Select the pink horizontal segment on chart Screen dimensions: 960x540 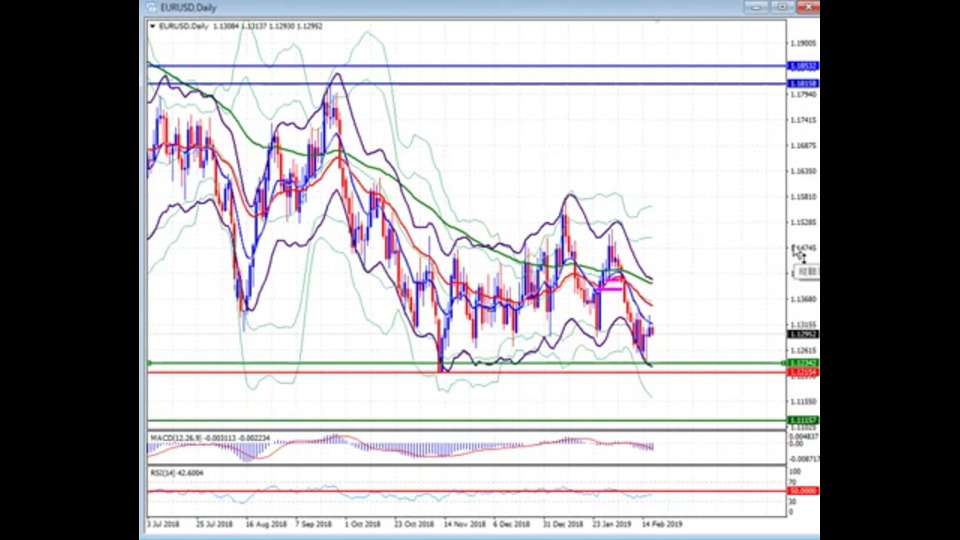[610, 288]
